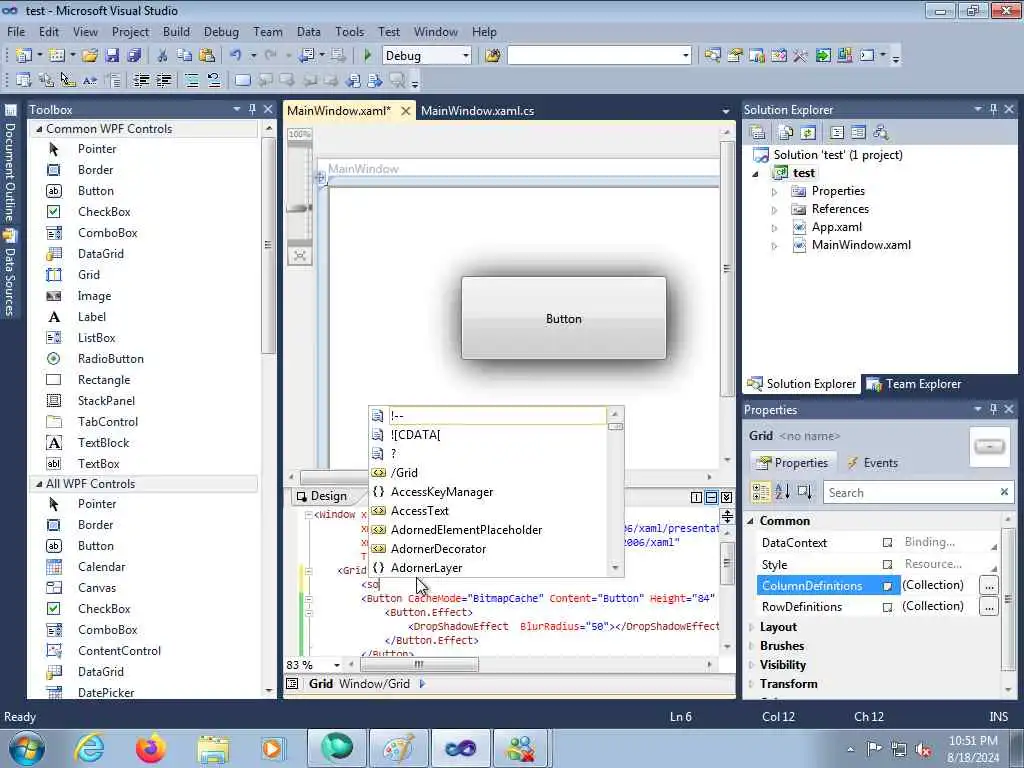Collapse the XAML pane with the chevron button
1024x768 pixels.
click(726, 498)
